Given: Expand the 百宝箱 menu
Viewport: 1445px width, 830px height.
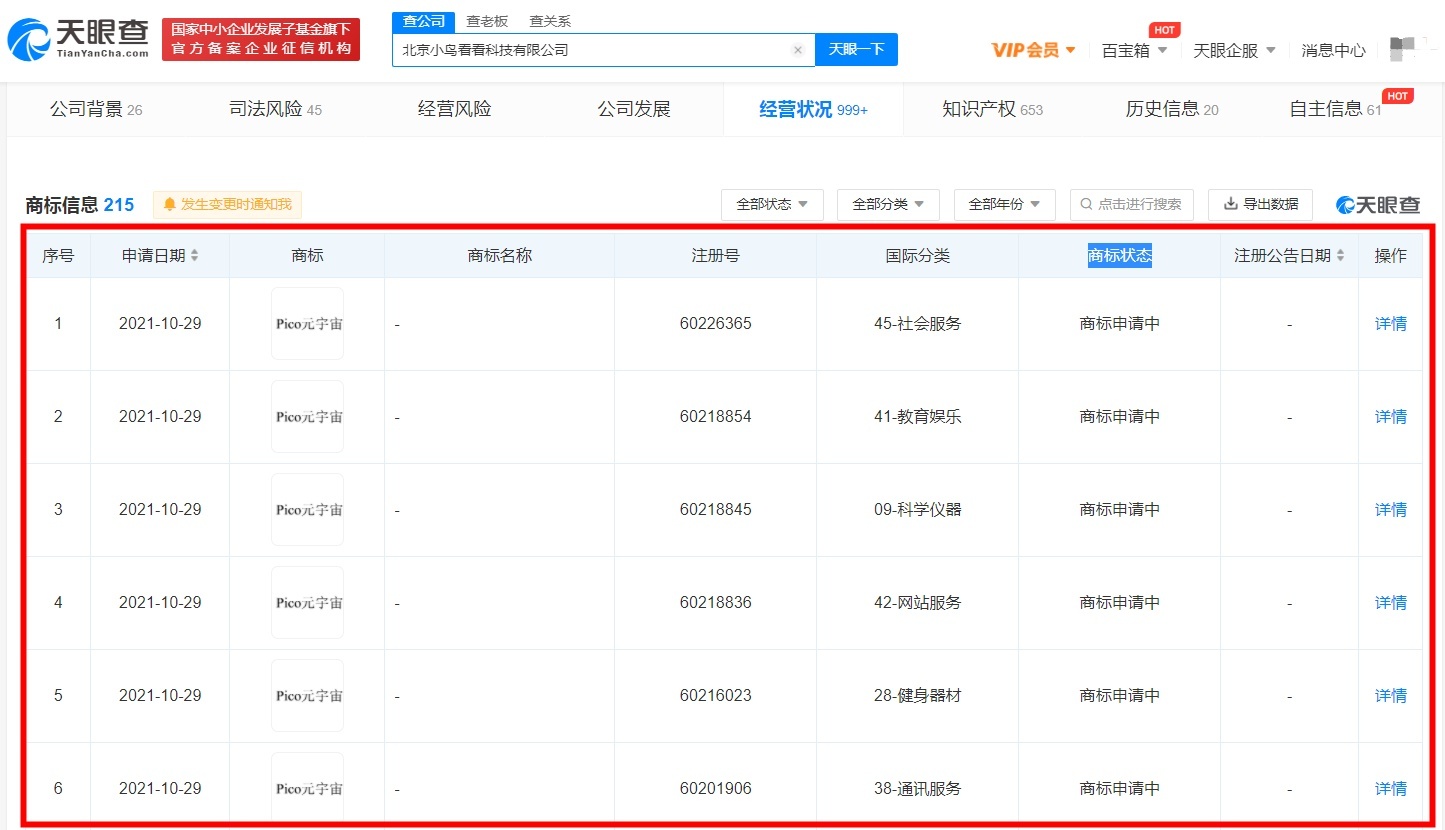Looking at the screenshot, I should [1135, 50].
